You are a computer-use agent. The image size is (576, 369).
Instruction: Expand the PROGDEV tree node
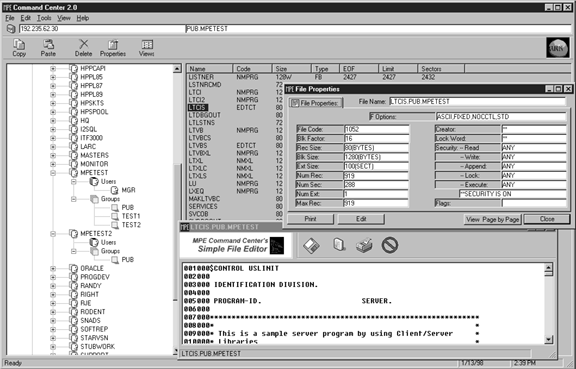click(53, 277)
